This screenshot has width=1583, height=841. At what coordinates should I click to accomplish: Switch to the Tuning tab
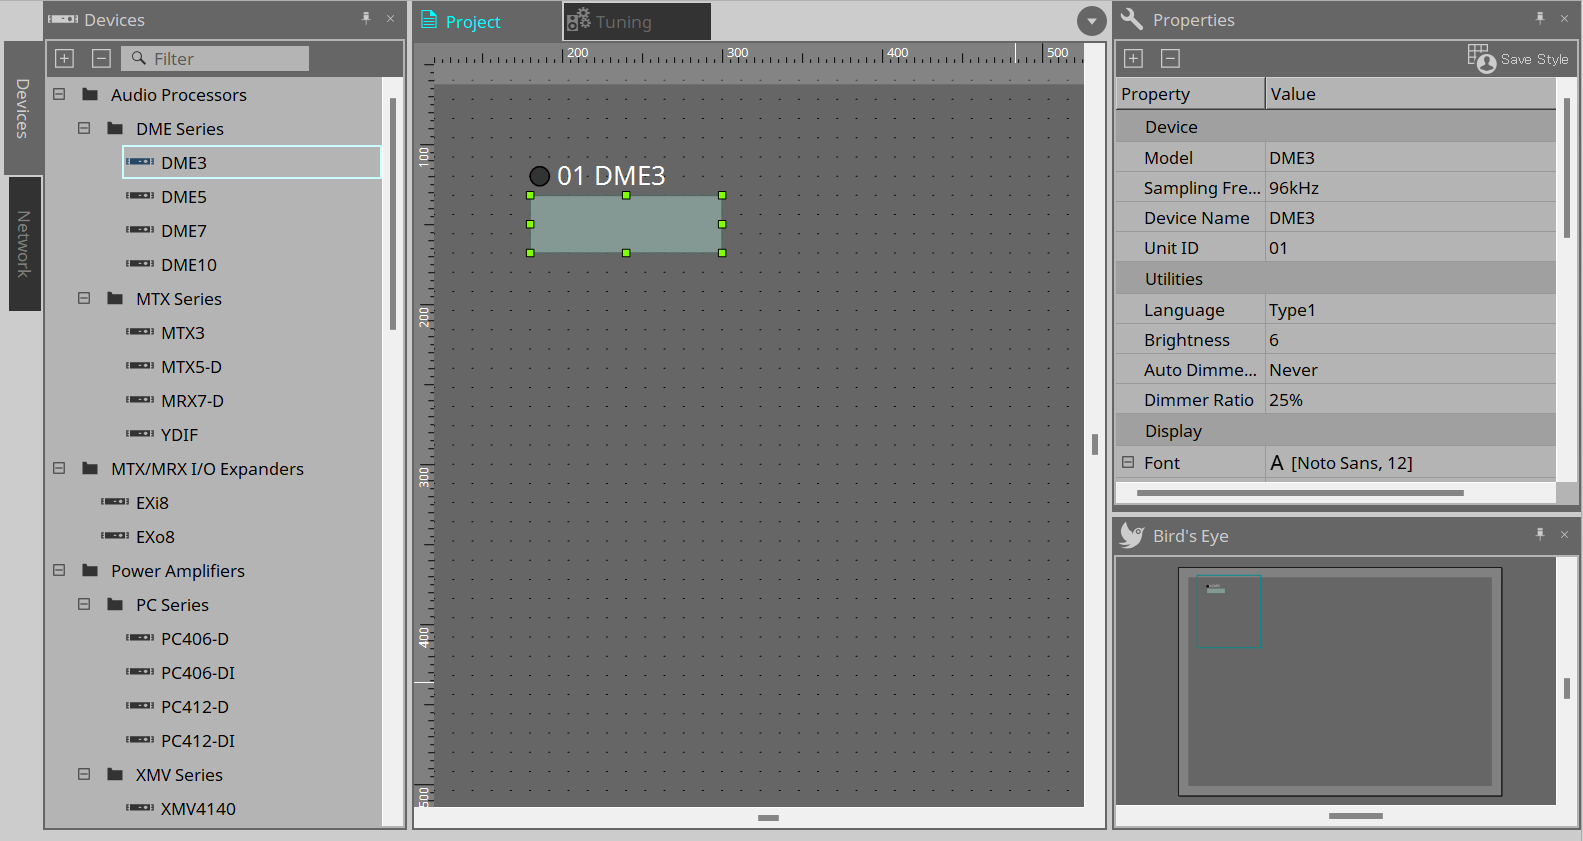tap(637, 21)
